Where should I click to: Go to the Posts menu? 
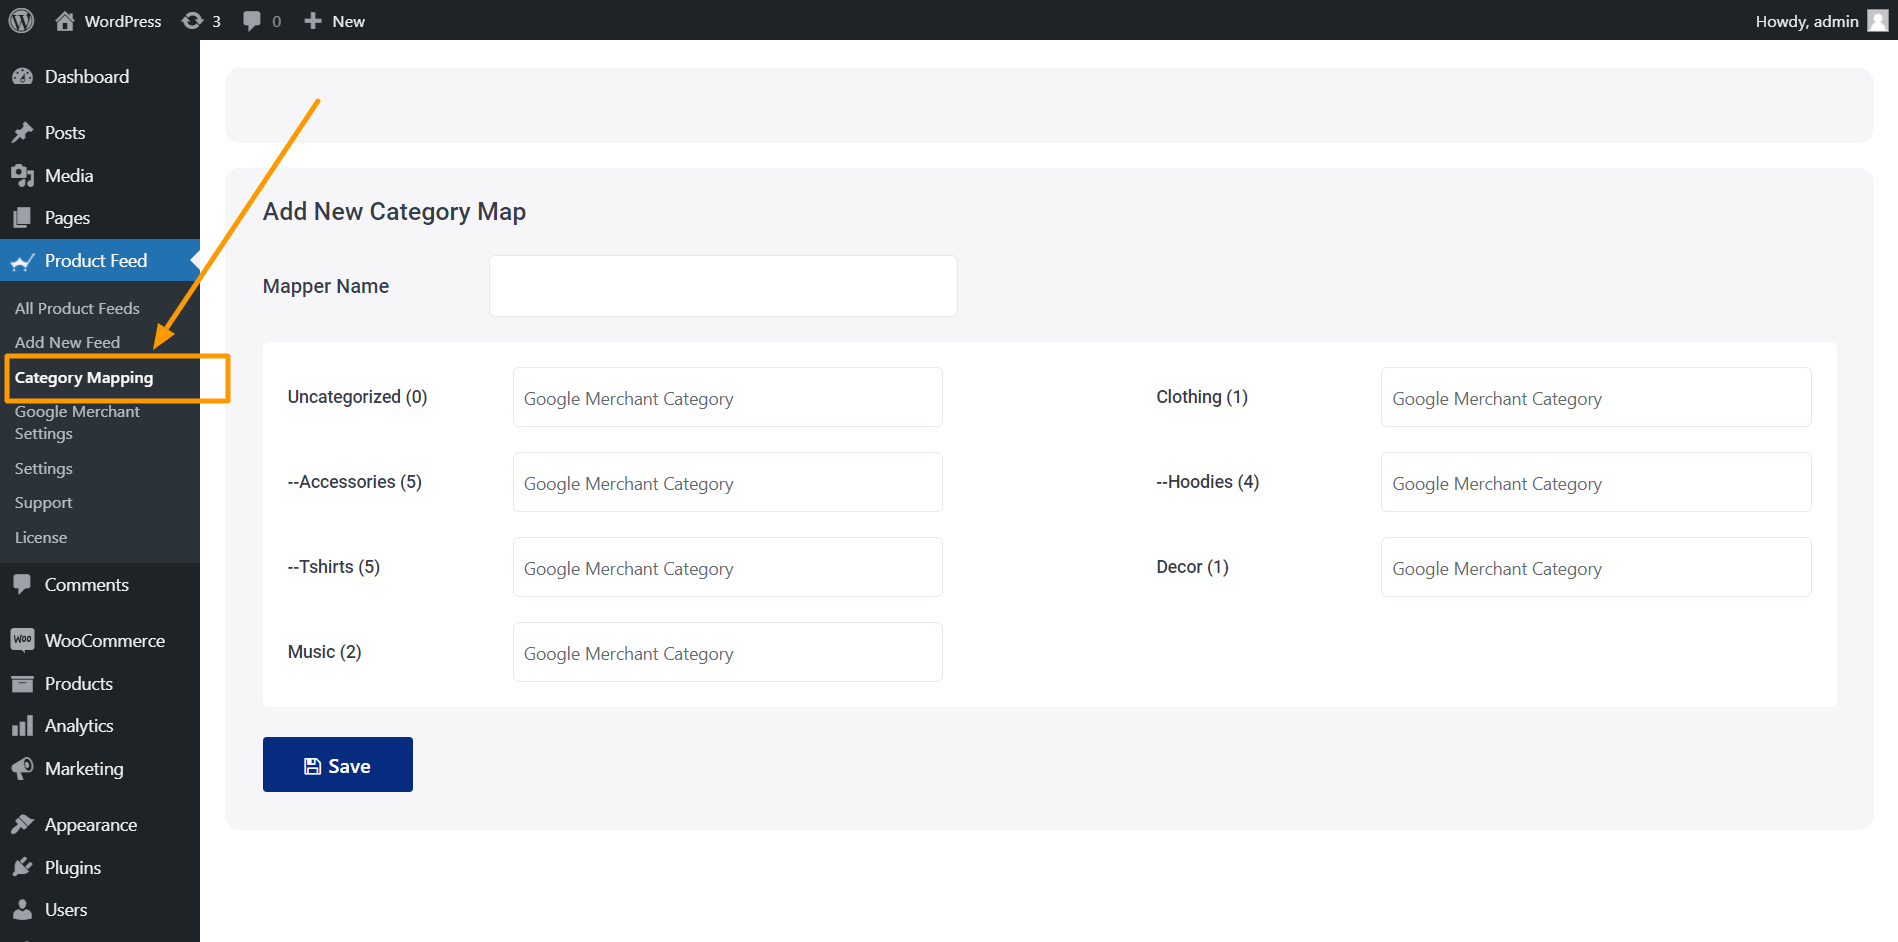[100, 133]
